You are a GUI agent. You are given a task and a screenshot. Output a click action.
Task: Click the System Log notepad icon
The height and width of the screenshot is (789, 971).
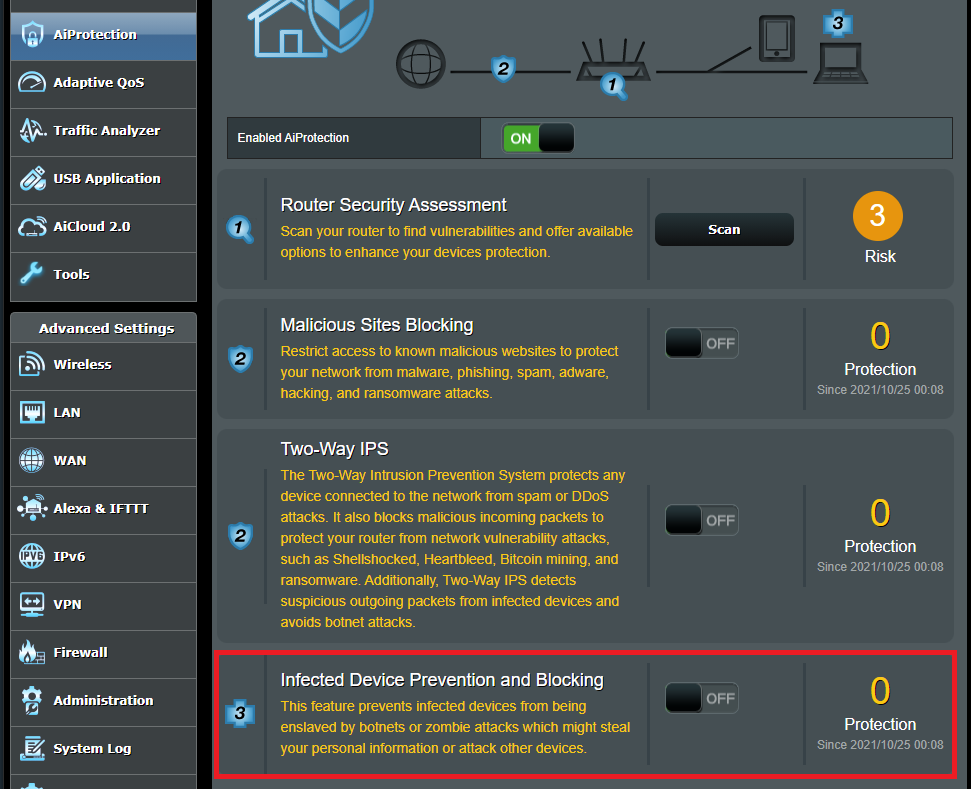click(x=32, y=748)
